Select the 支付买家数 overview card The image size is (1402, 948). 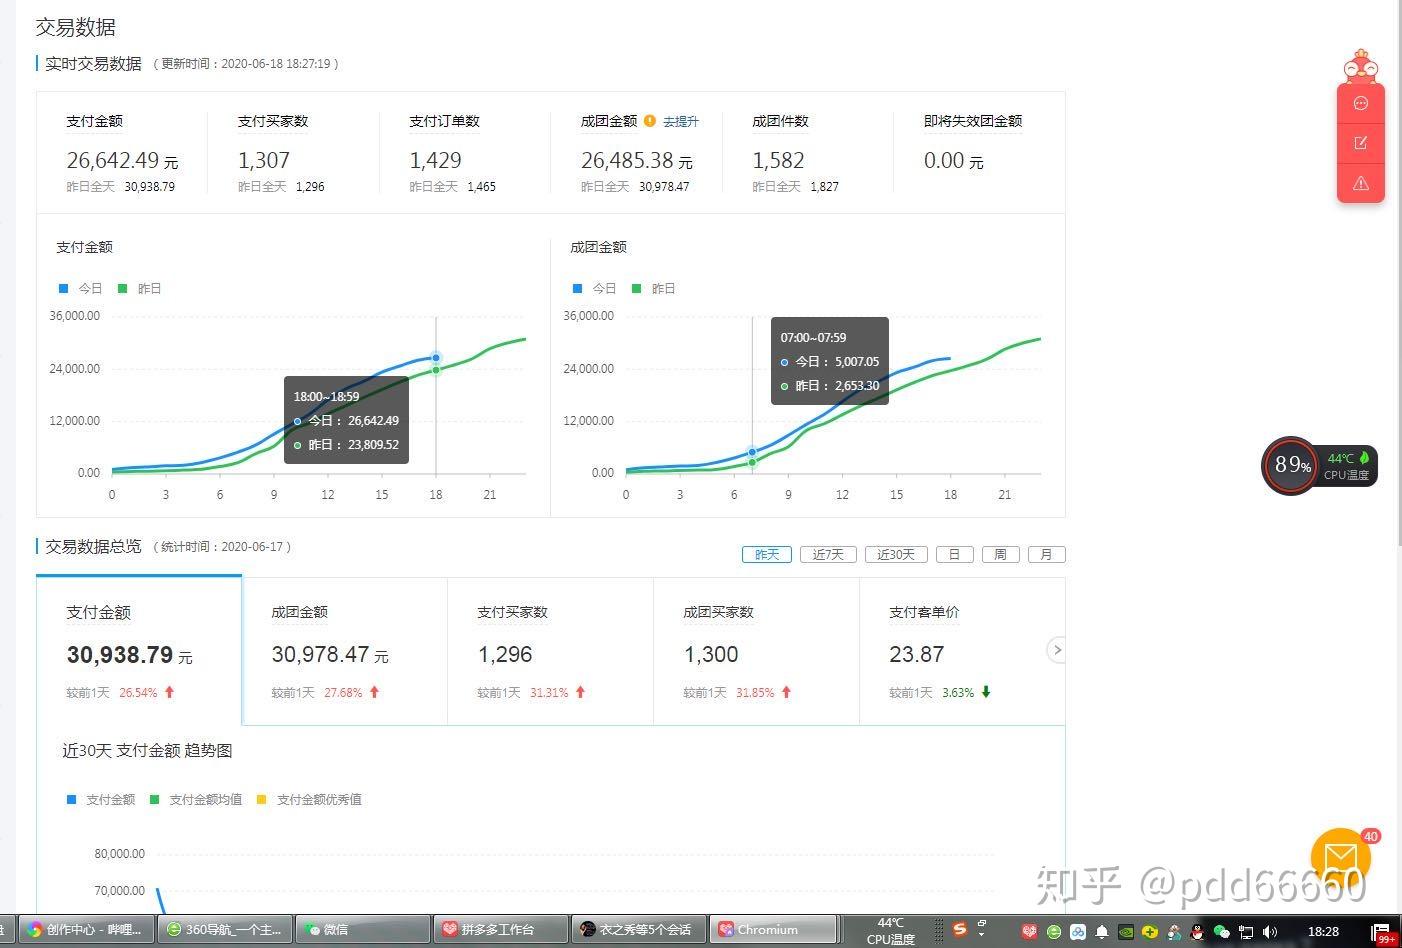[550, 651]
